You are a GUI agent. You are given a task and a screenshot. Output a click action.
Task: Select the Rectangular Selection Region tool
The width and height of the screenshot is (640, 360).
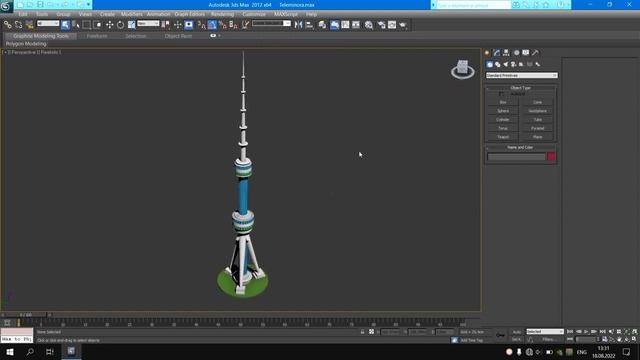click(87, 25)
